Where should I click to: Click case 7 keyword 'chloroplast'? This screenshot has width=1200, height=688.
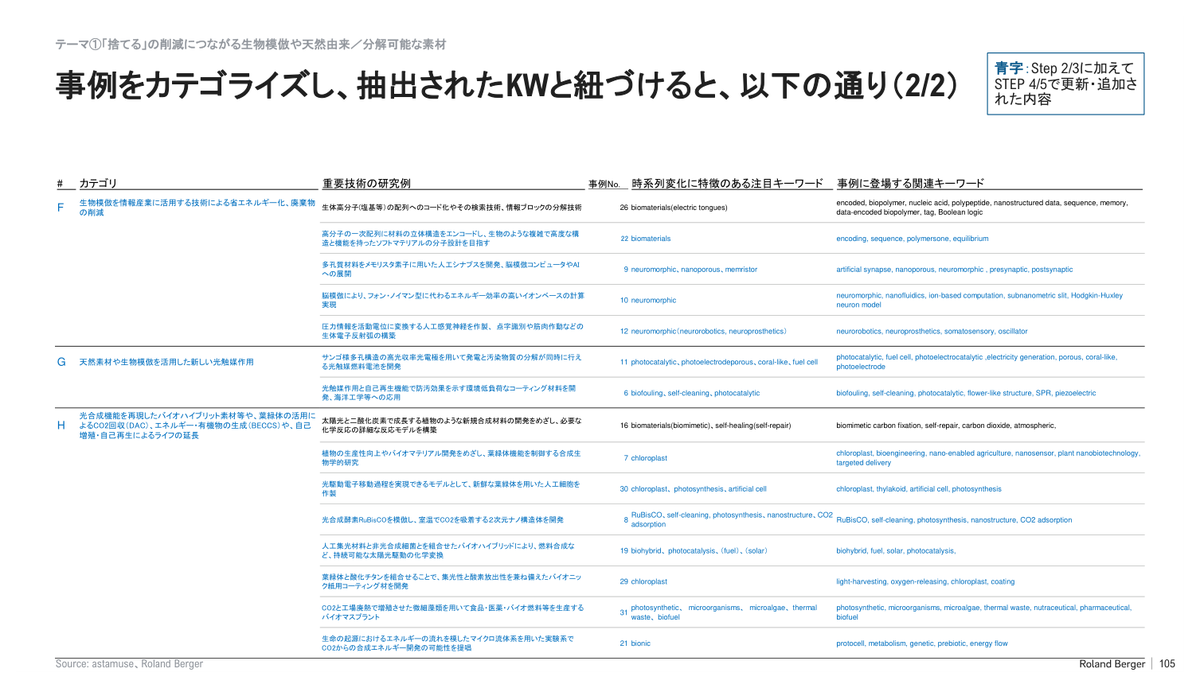(x=649, y=458)
